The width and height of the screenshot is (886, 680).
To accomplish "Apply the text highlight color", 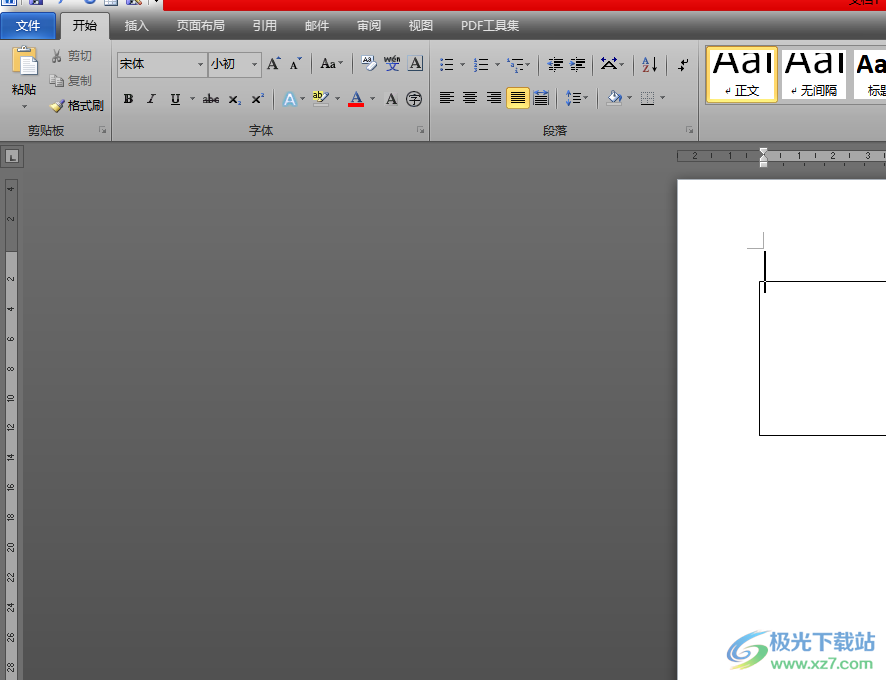I will click(320, 99).
